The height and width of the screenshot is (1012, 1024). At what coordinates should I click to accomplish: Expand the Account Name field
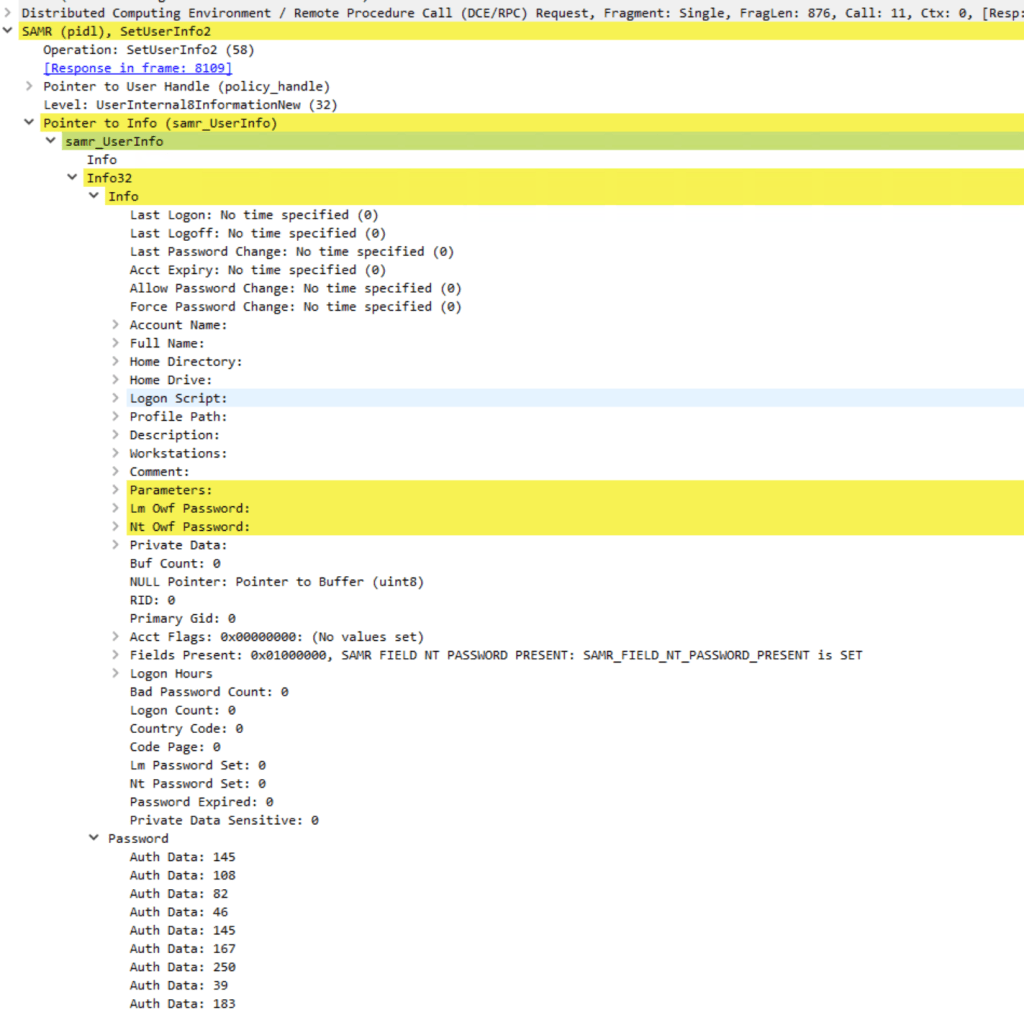(x=116, y=325)
